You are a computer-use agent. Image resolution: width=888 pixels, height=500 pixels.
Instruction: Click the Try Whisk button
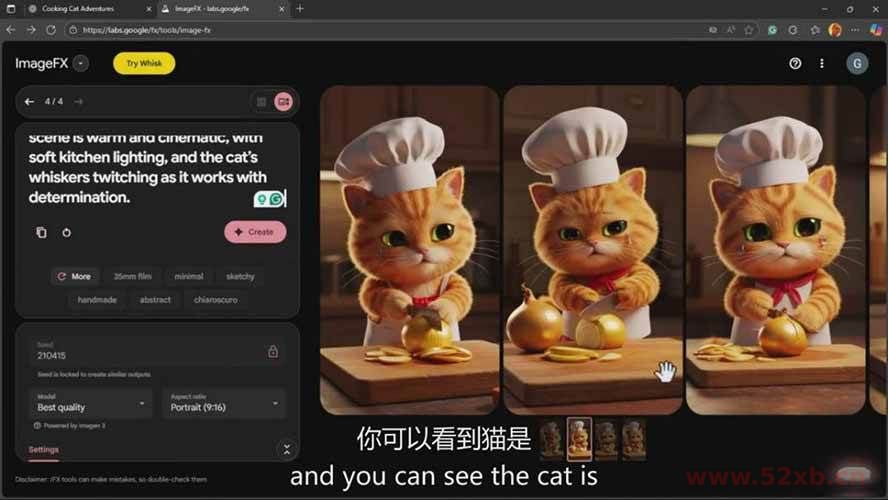point(144,63)
